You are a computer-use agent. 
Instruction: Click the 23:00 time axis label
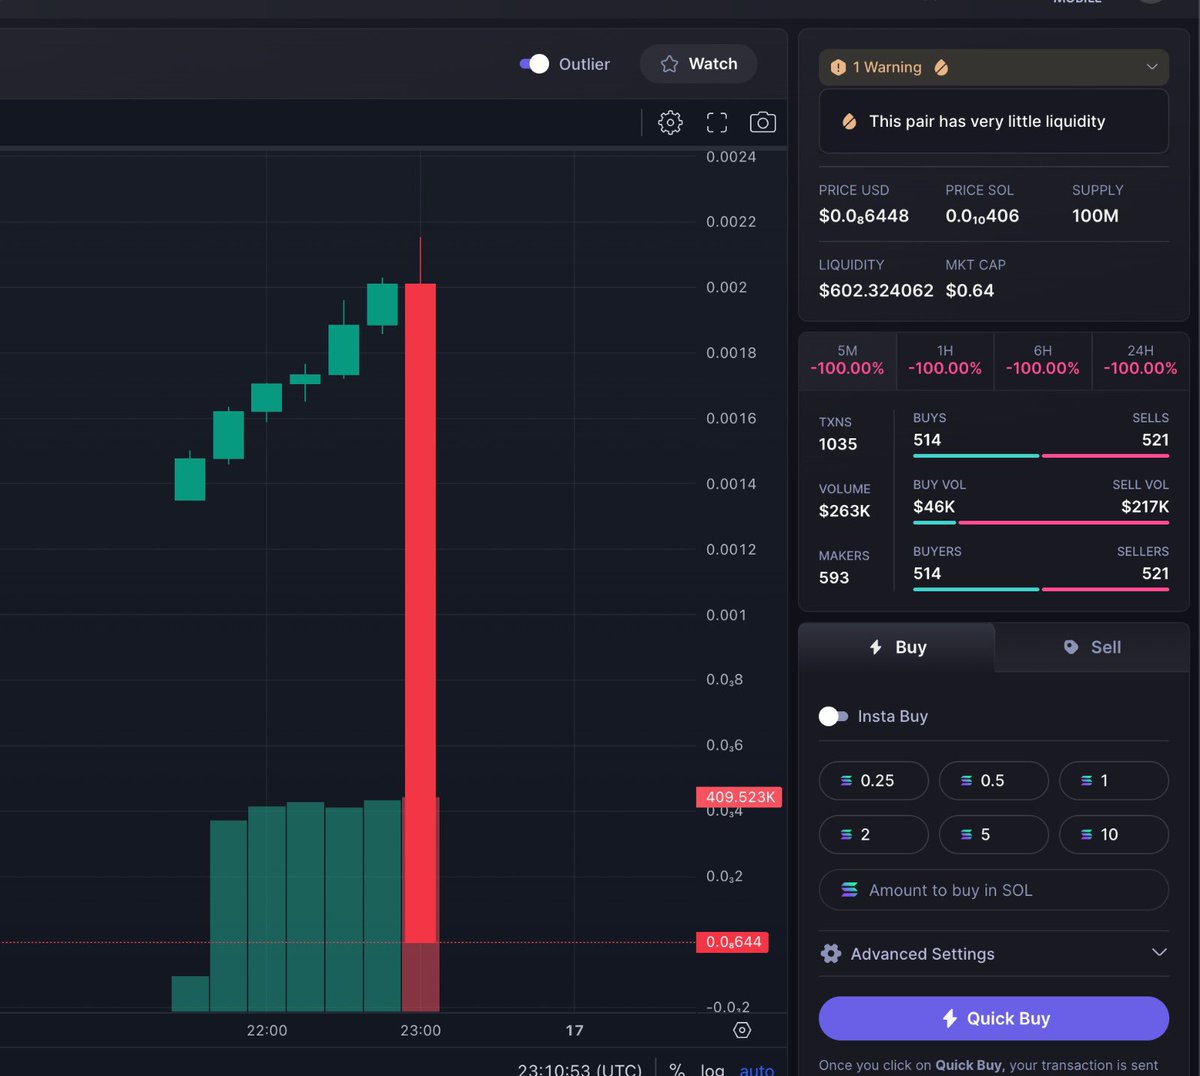[420, 1030]
